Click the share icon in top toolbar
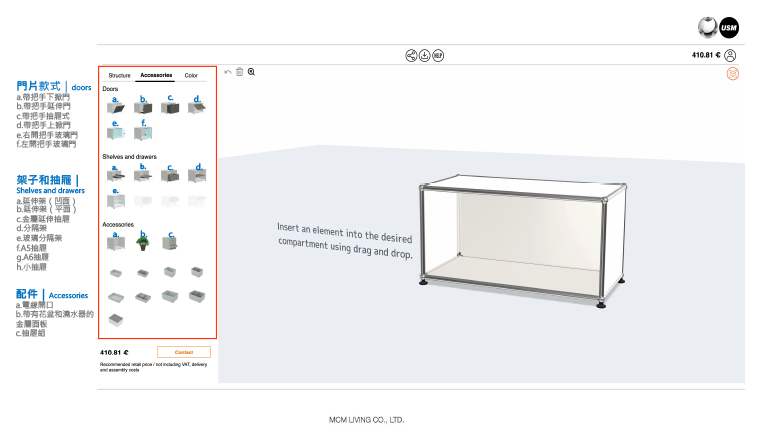 pos(411,55)
